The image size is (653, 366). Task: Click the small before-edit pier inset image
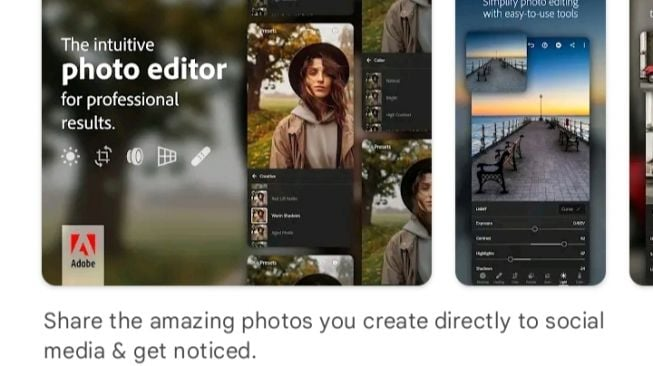(x=496, y=62)
